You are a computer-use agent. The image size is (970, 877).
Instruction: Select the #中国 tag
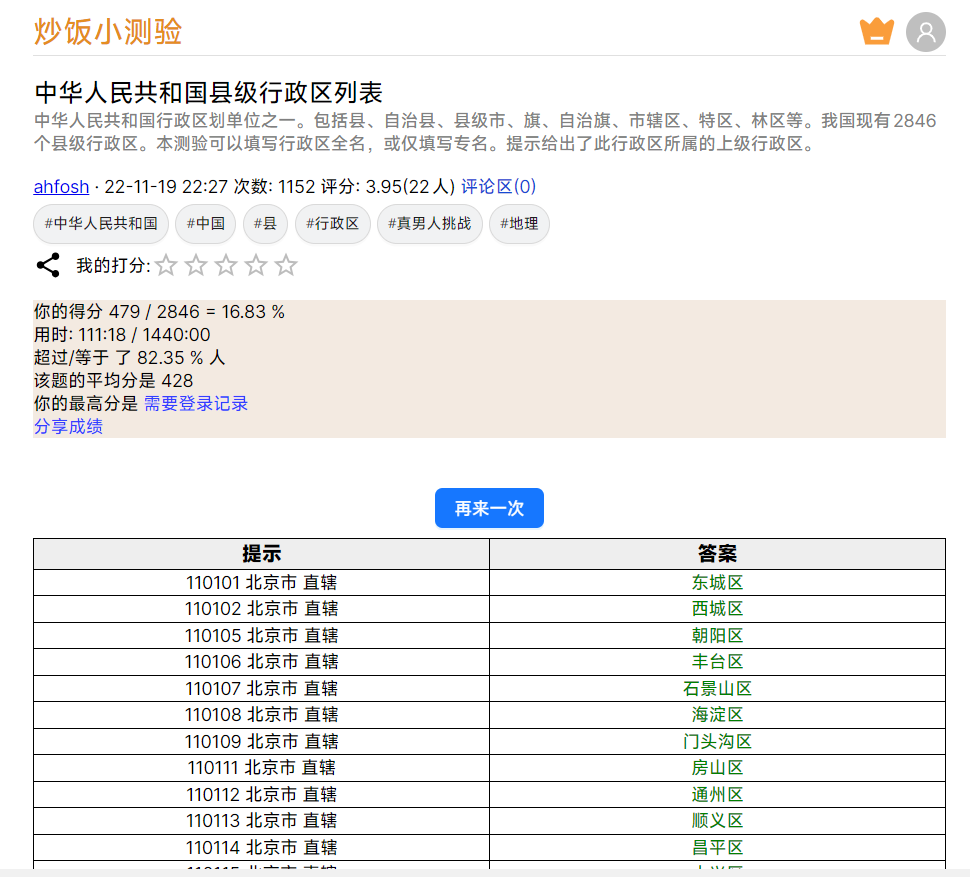point(205,223)
